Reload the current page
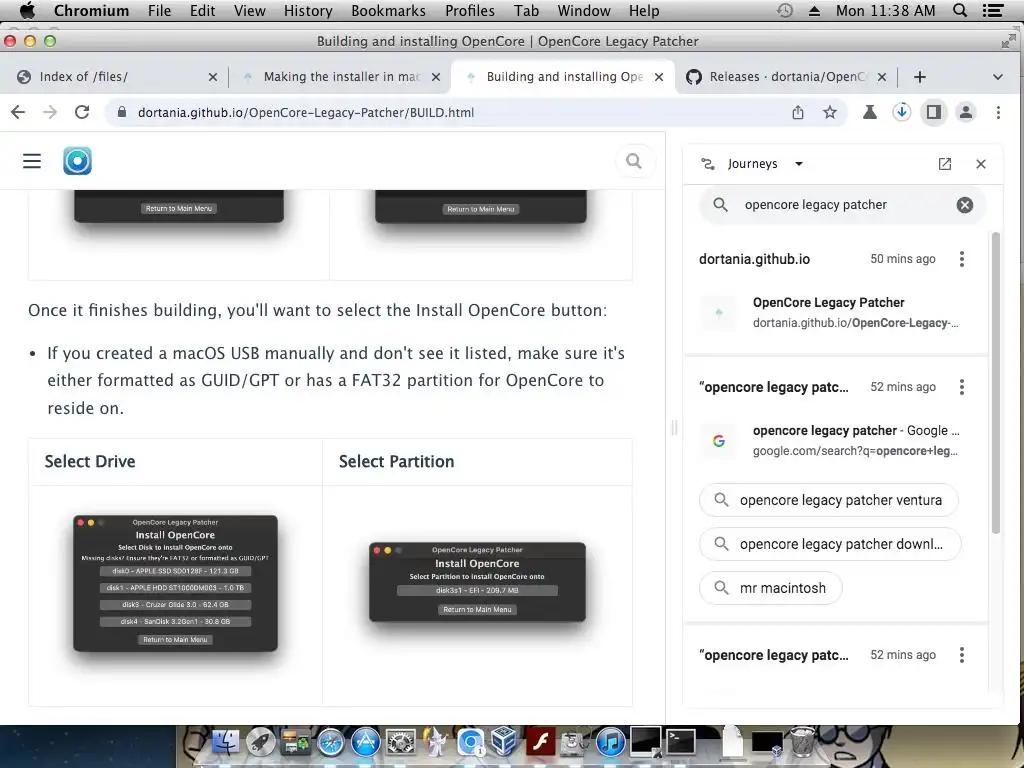 (x=82, y=112)
